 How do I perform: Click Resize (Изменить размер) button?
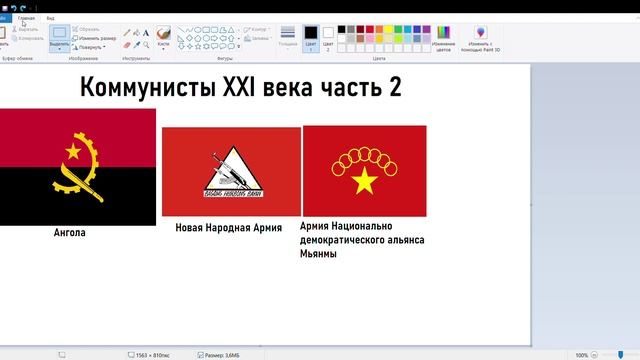click(94, 38)
